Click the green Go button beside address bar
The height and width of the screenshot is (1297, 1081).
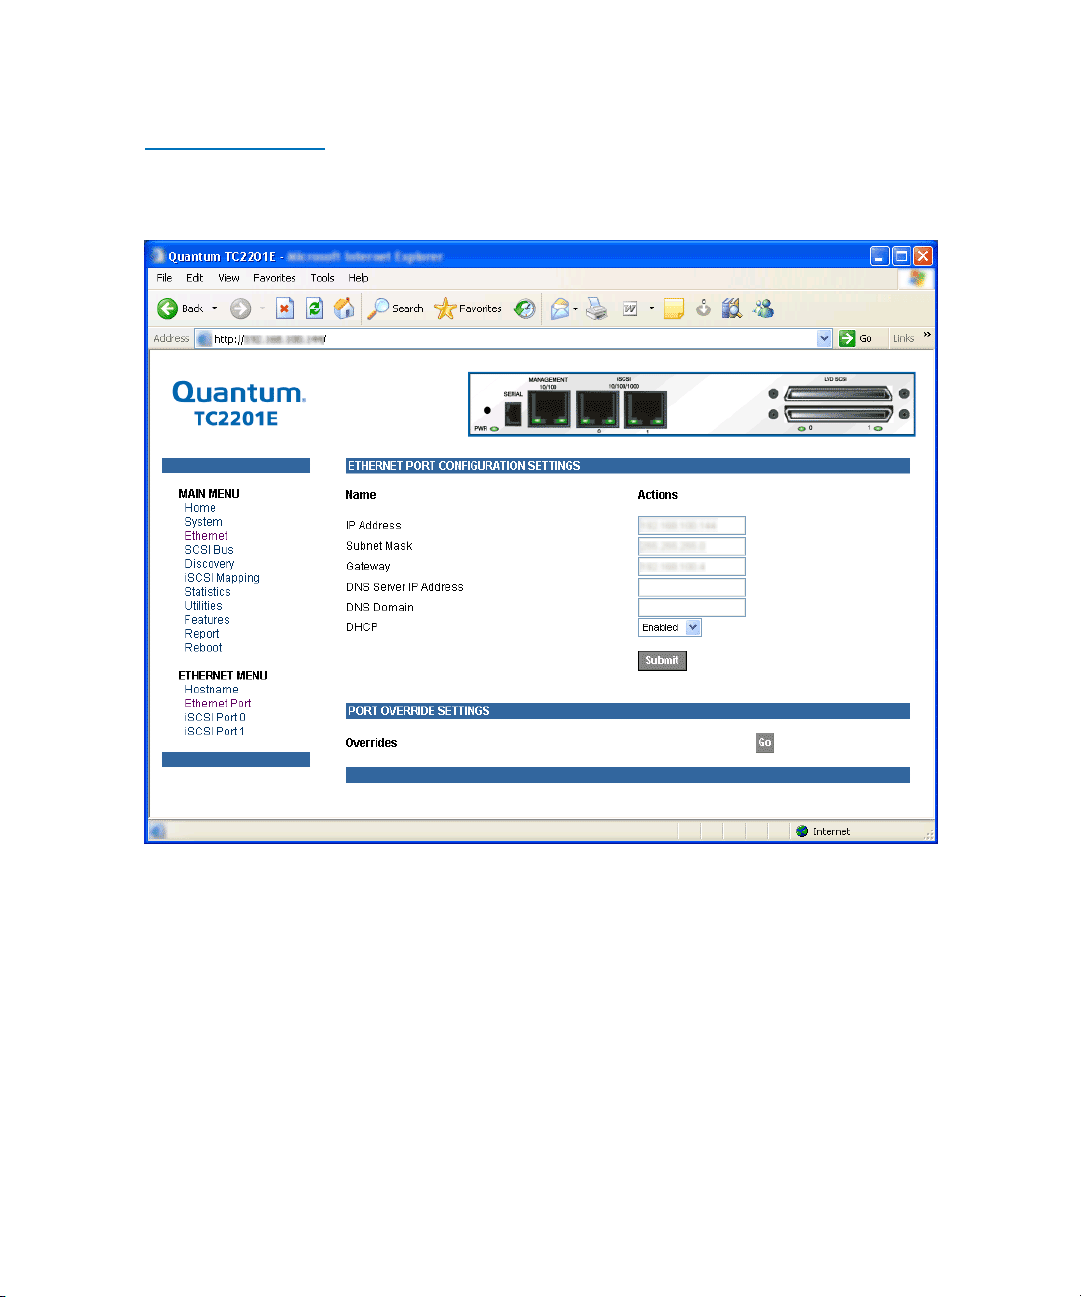pos(856,339)
